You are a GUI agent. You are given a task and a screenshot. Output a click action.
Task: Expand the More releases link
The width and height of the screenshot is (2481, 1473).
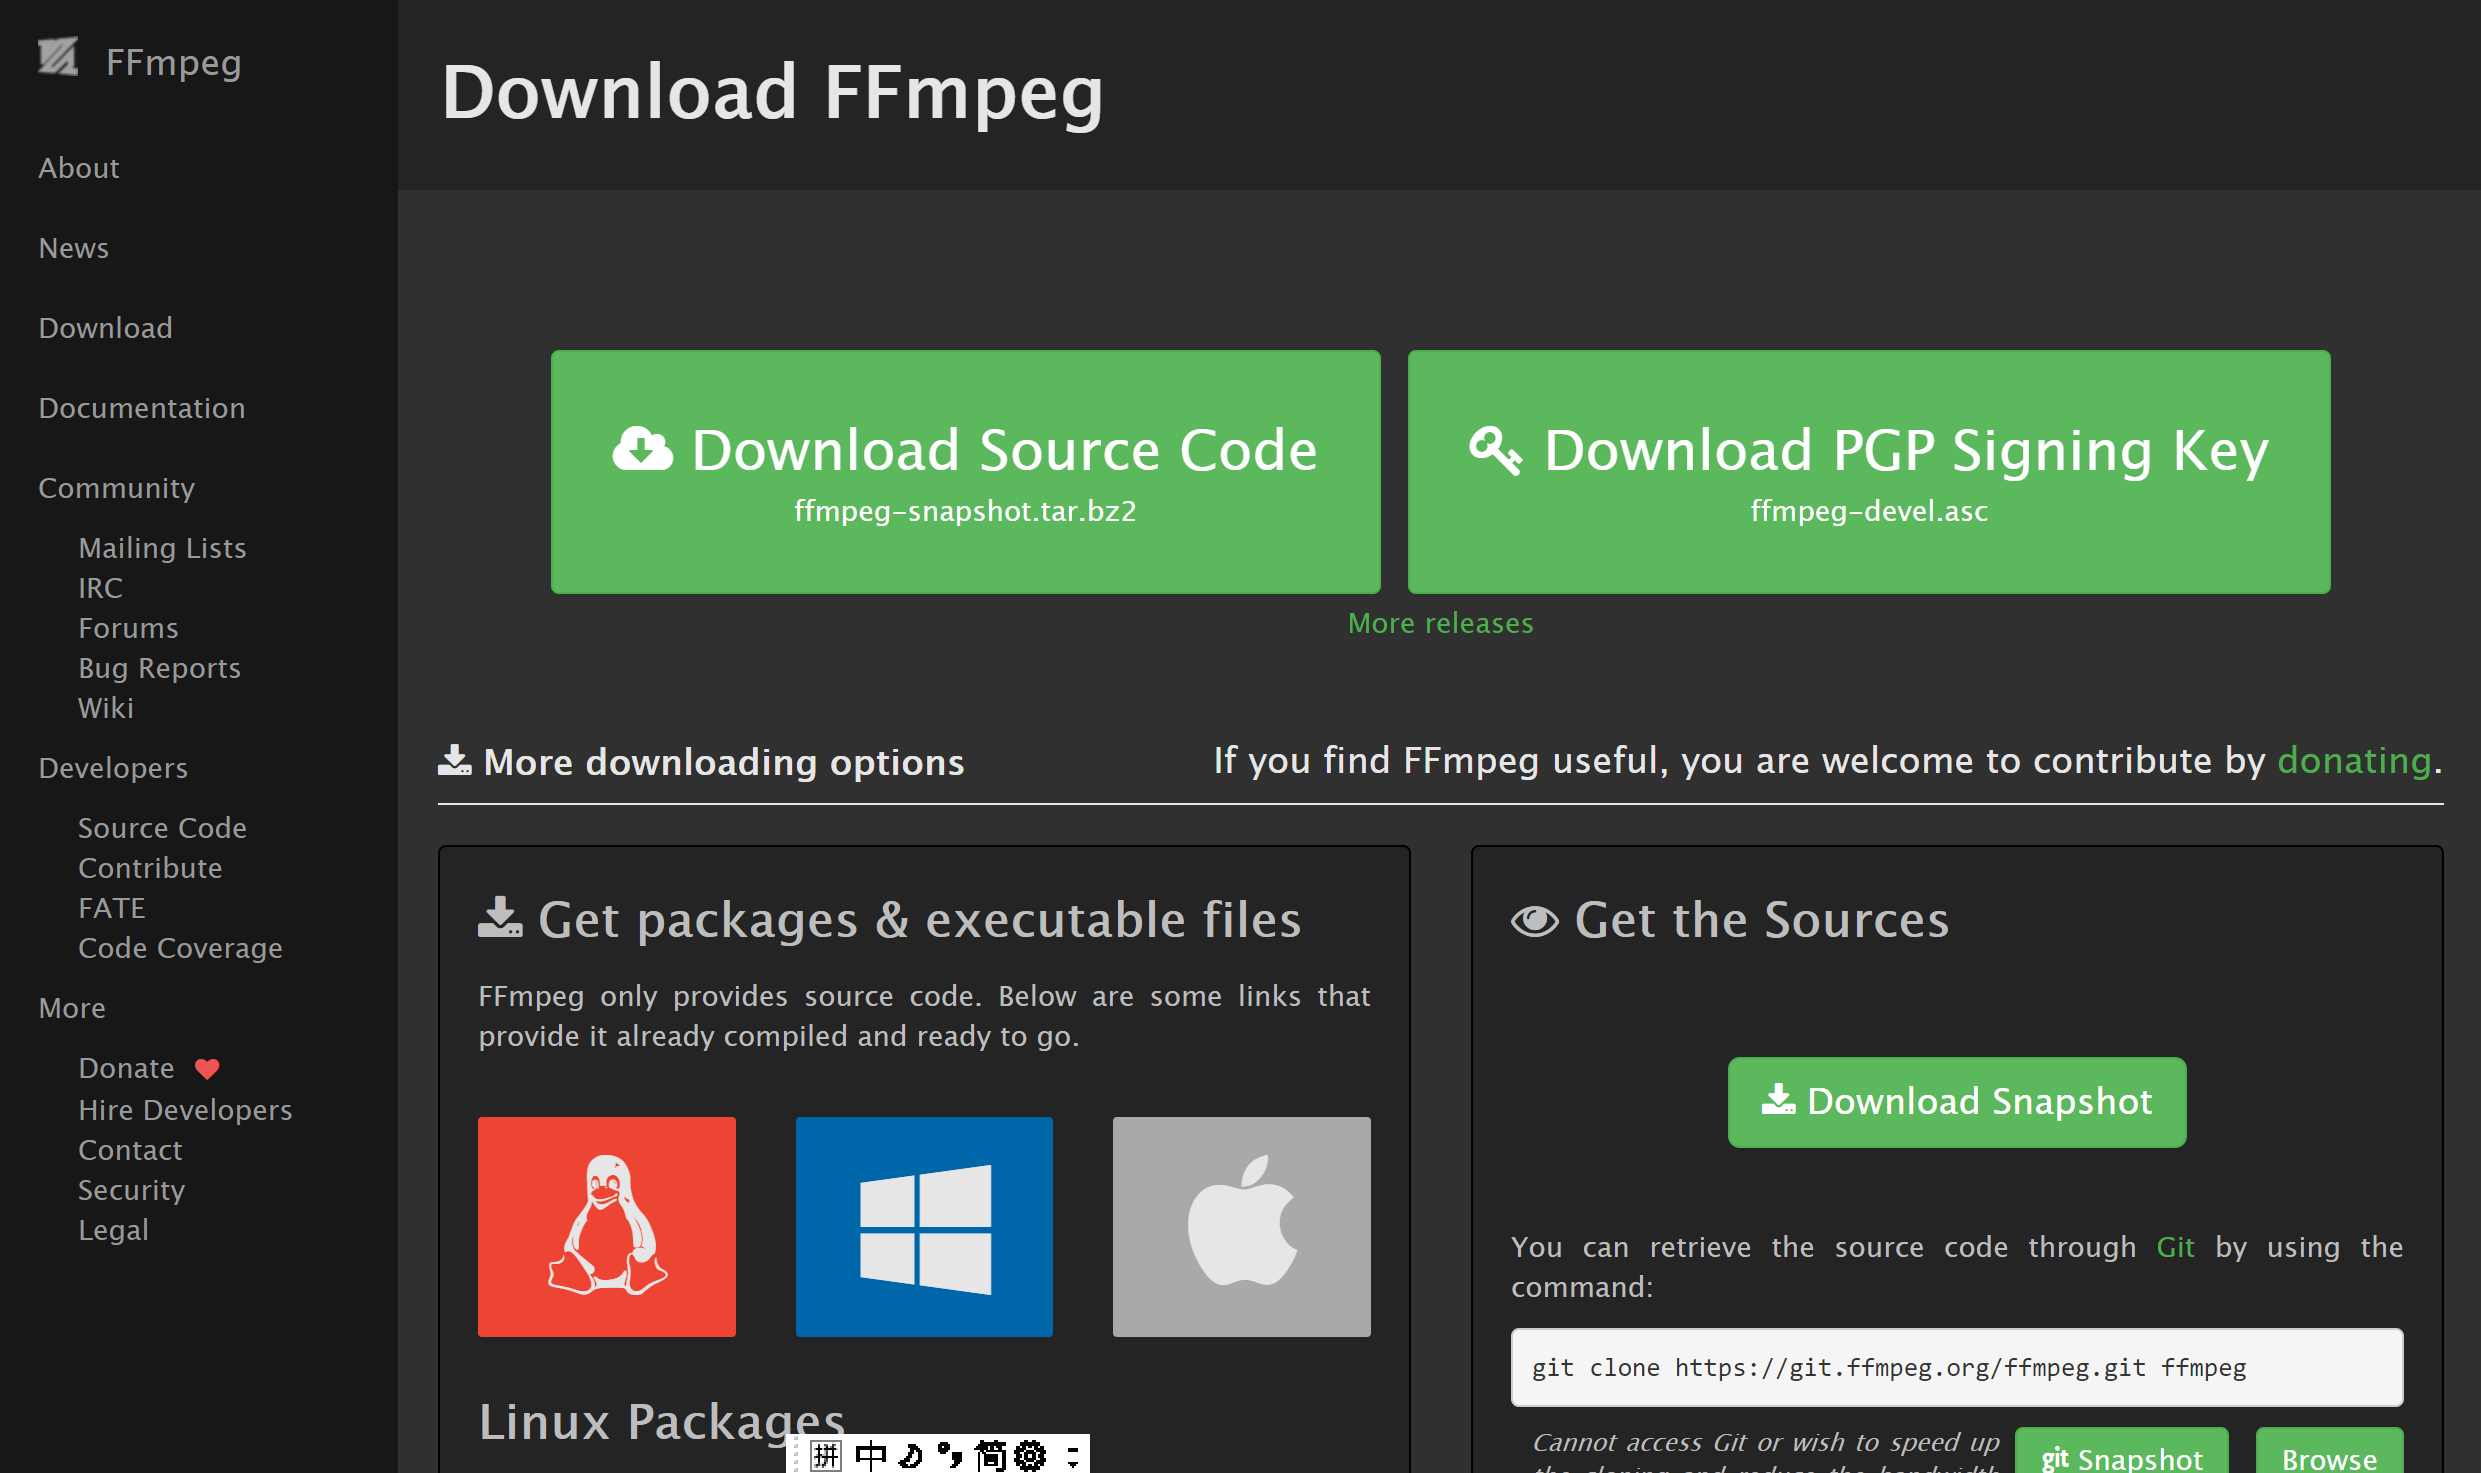[1440, 623]
